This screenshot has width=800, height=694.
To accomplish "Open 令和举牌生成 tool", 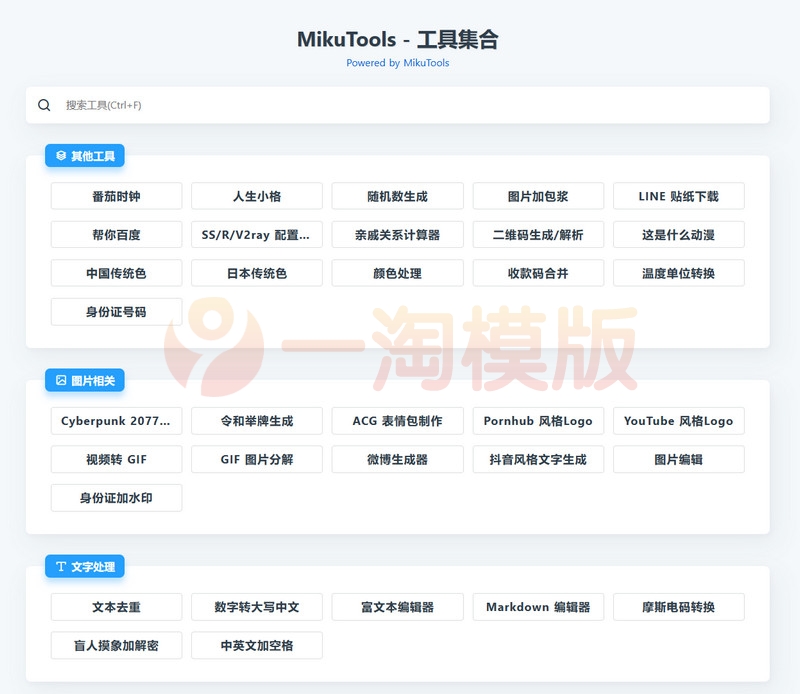I will [257, 421].
